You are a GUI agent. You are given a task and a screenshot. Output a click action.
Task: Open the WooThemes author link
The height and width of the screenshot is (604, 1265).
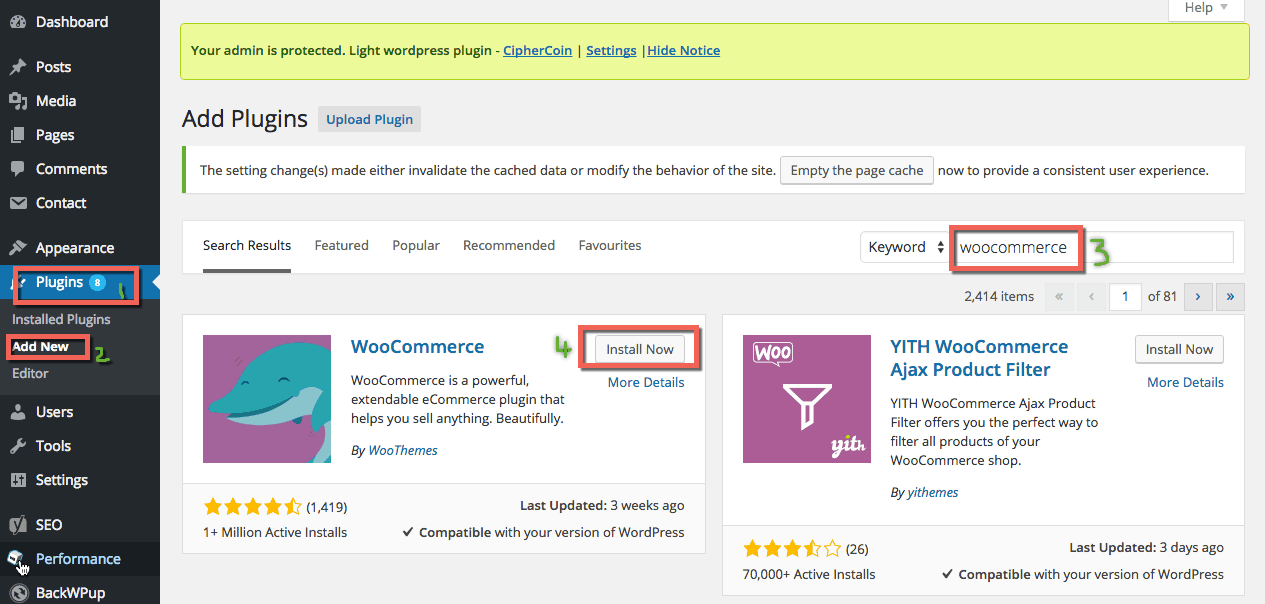pyautogui.click(x=403, y=451)
